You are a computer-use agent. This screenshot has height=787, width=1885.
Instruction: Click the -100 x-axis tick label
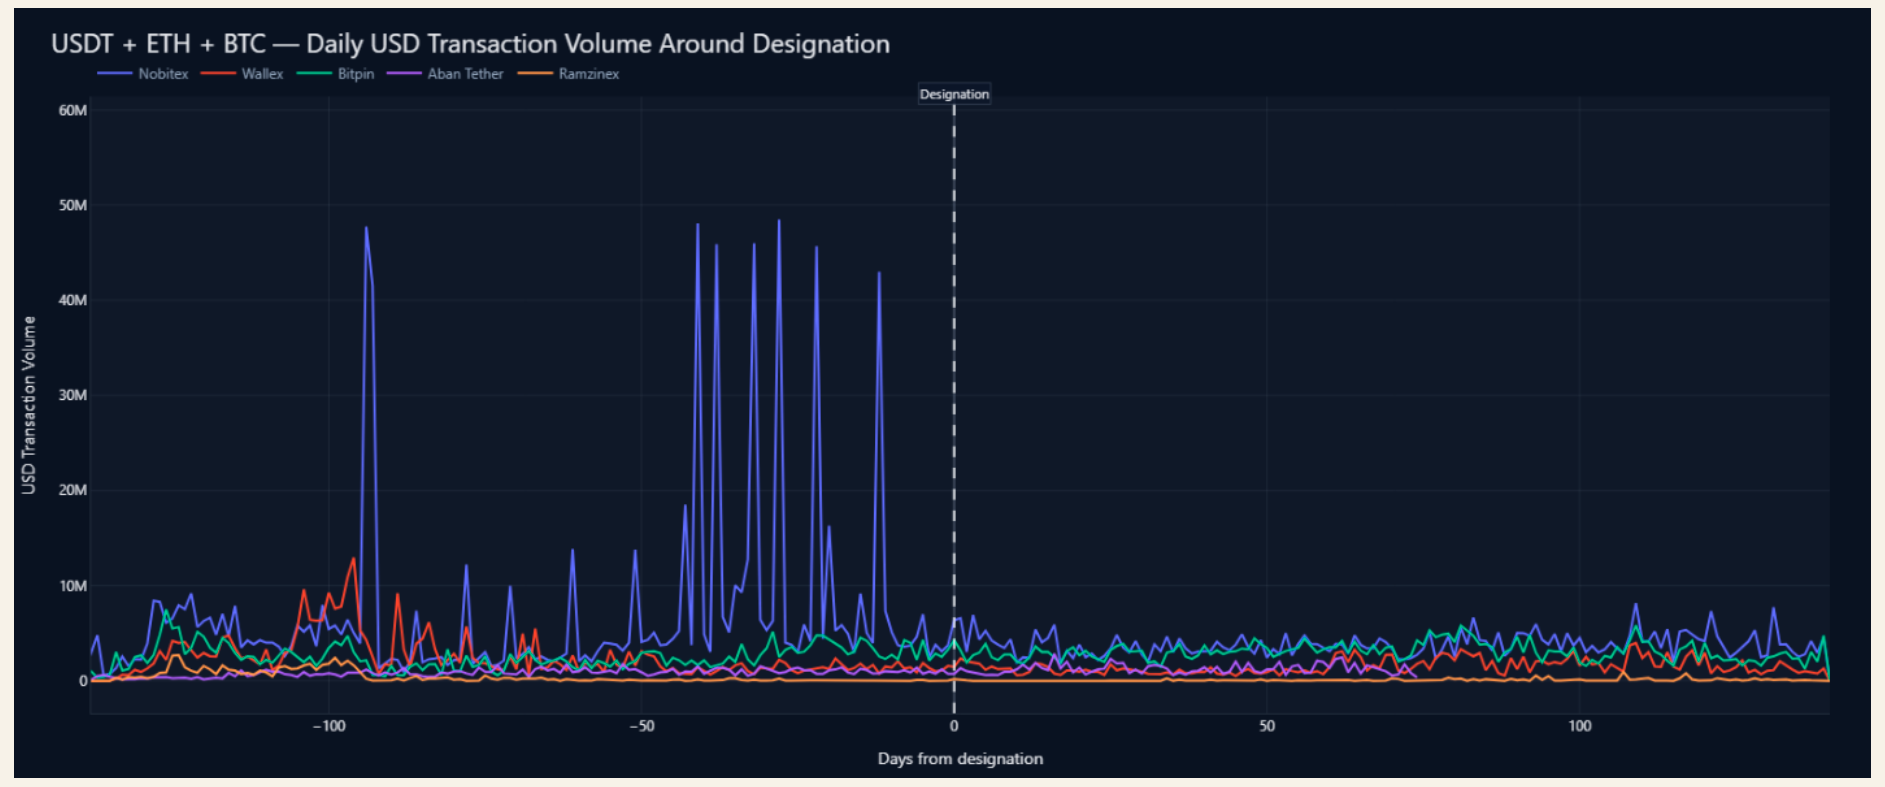coord(328,726)
